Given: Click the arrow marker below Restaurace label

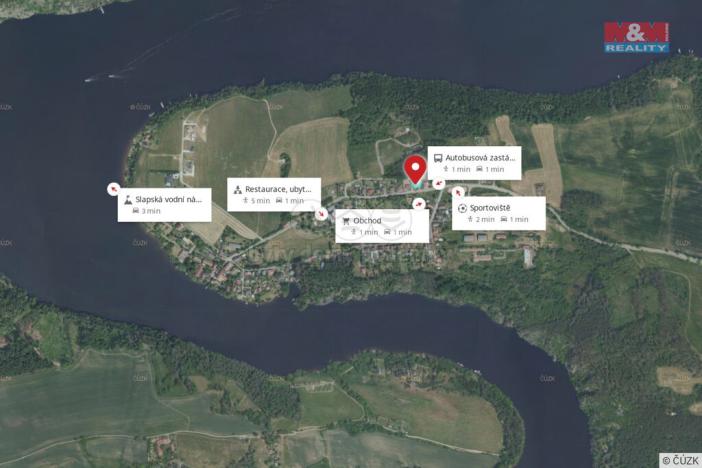Looking at the screenshot, I should [321, 214].
